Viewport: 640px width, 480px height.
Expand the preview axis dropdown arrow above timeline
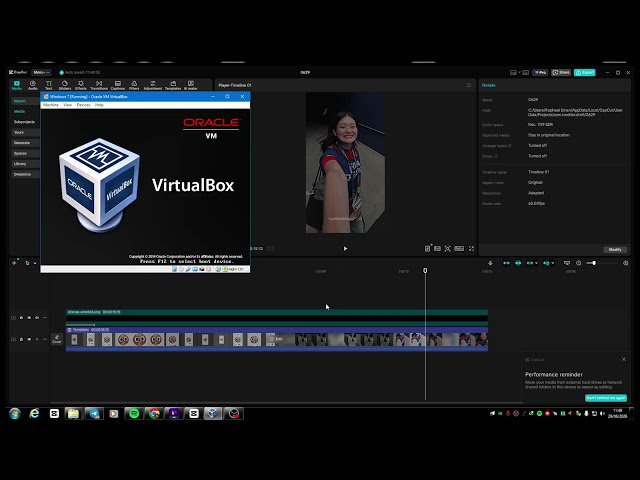[553, 263]
